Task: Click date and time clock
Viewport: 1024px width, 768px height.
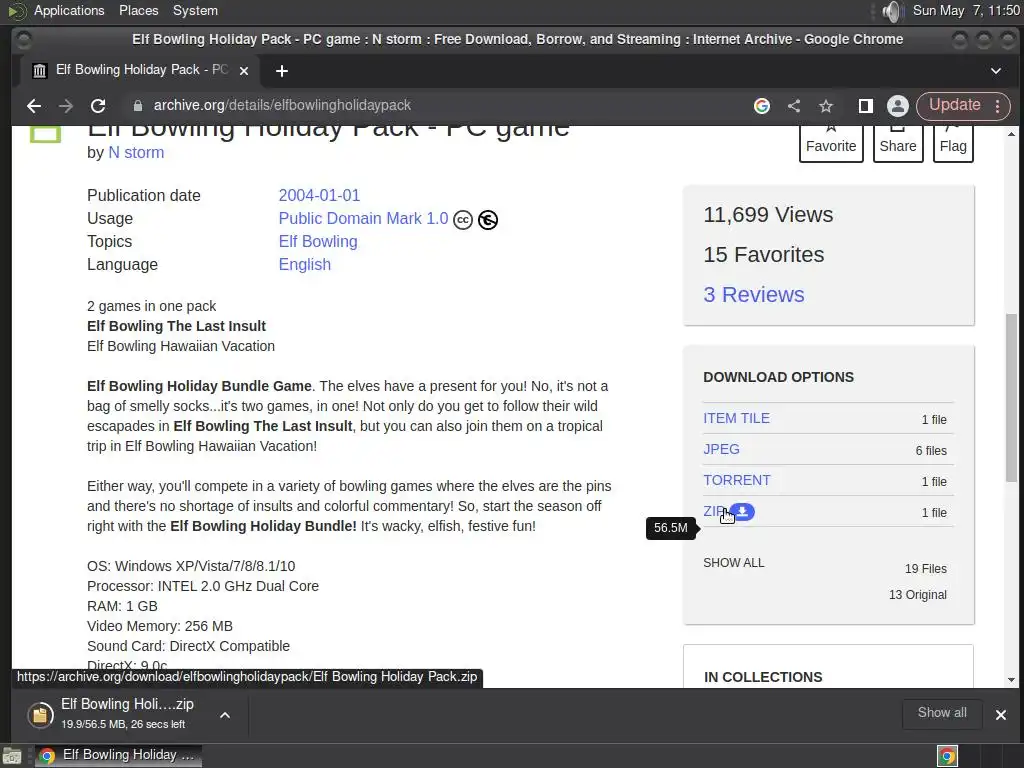Action: coord(966,10)
